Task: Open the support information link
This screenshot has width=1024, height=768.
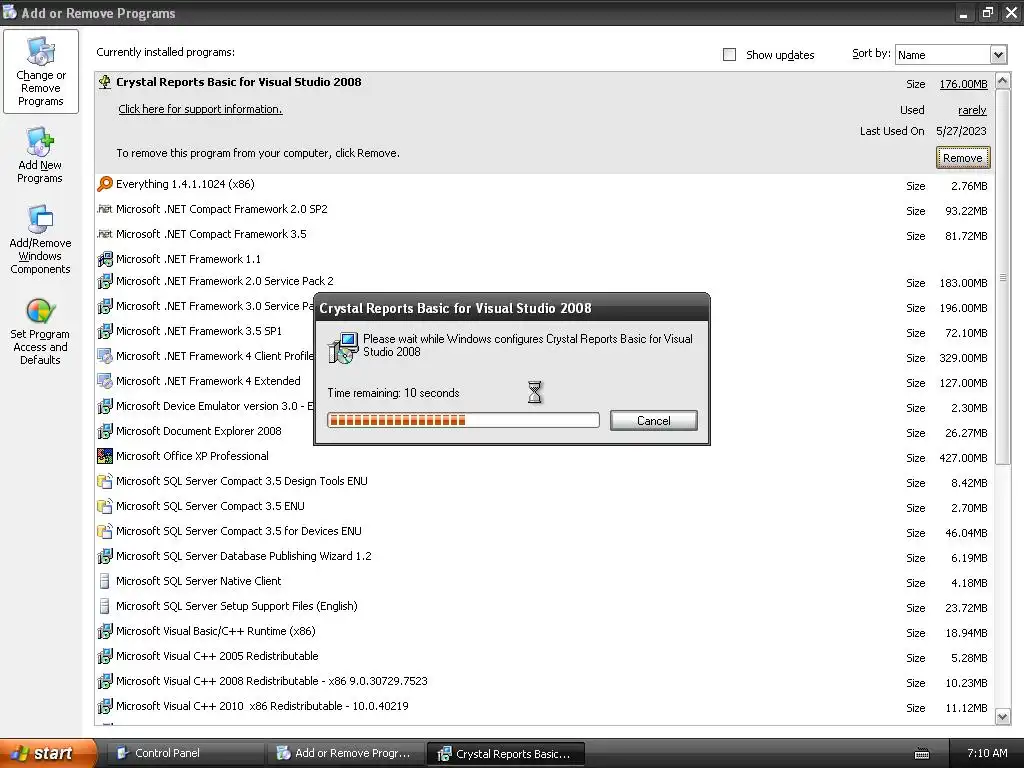Action: 200,109
